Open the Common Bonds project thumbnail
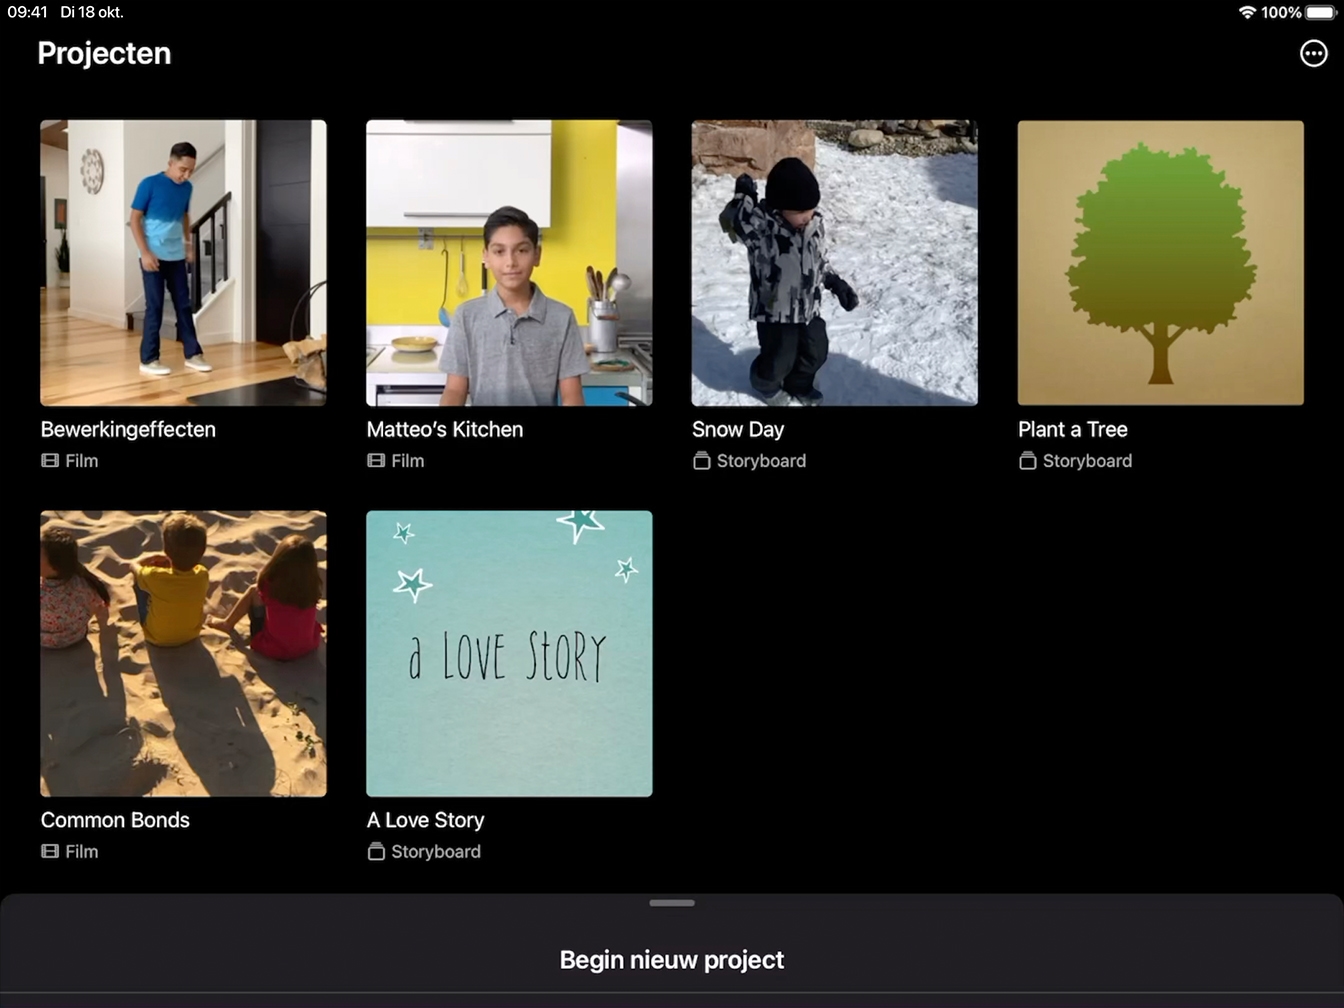 click(x=183, y=653)
